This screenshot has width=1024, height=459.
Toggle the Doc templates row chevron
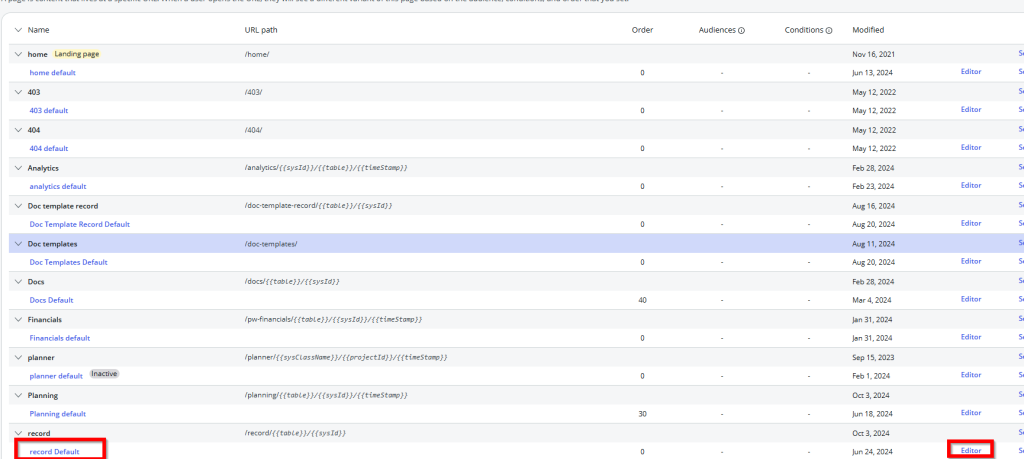pyautogui.click(x=18, y=244)
